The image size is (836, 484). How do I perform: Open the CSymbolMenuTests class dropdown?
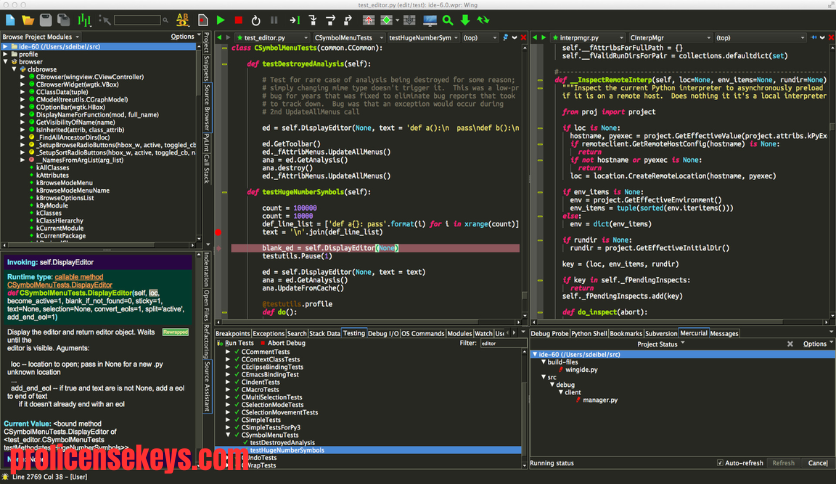tap(348, 38)
